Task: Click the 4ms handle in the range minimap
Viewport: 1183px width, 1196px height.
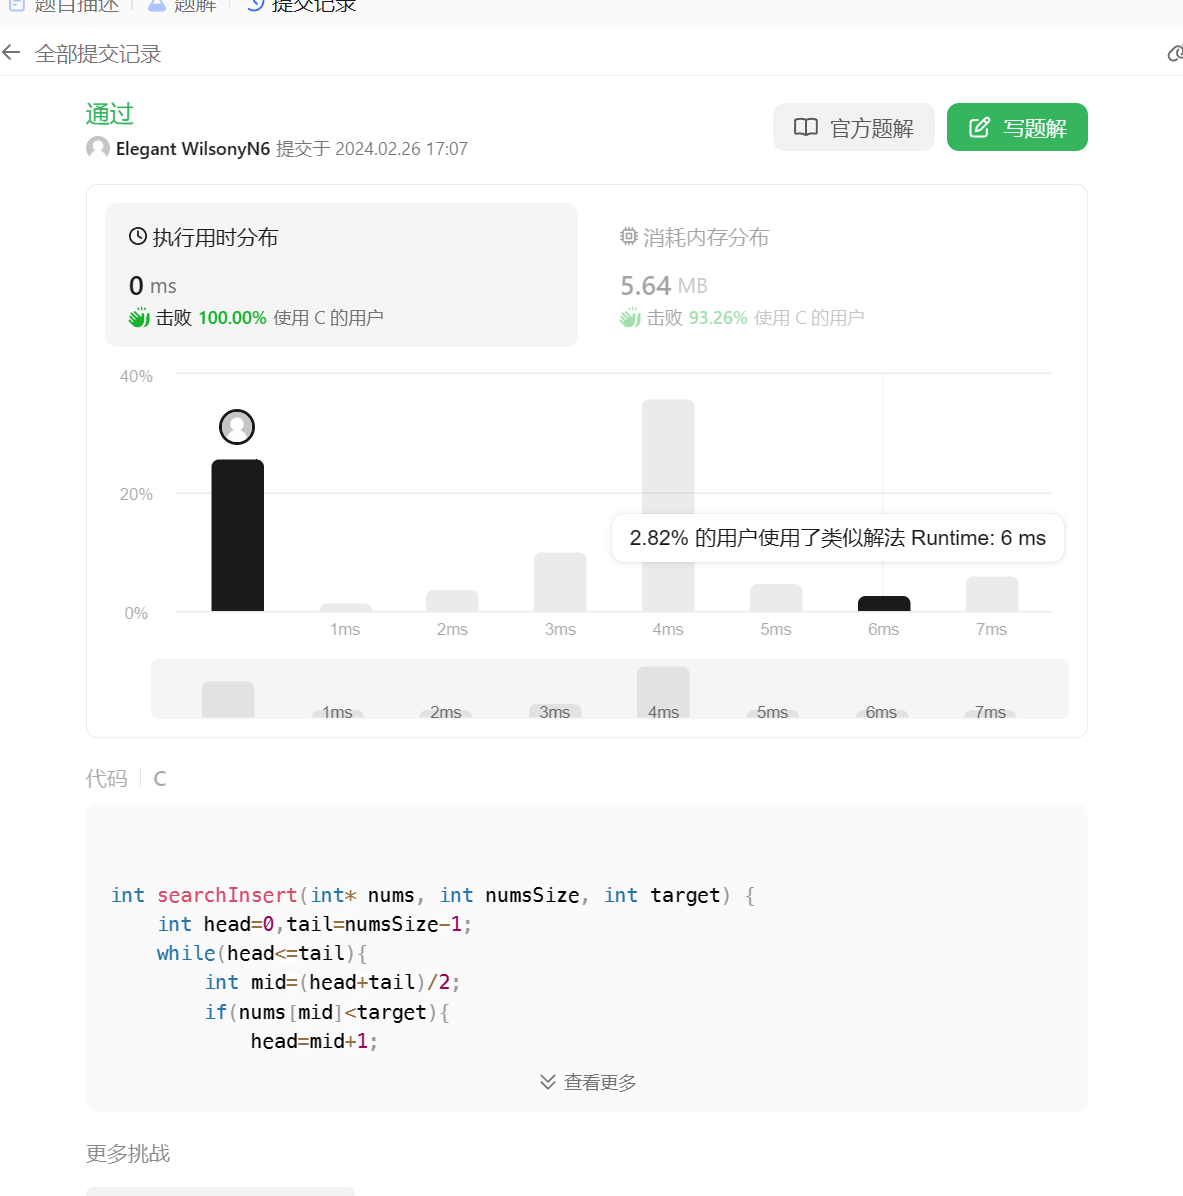Action: pos(664,693)
